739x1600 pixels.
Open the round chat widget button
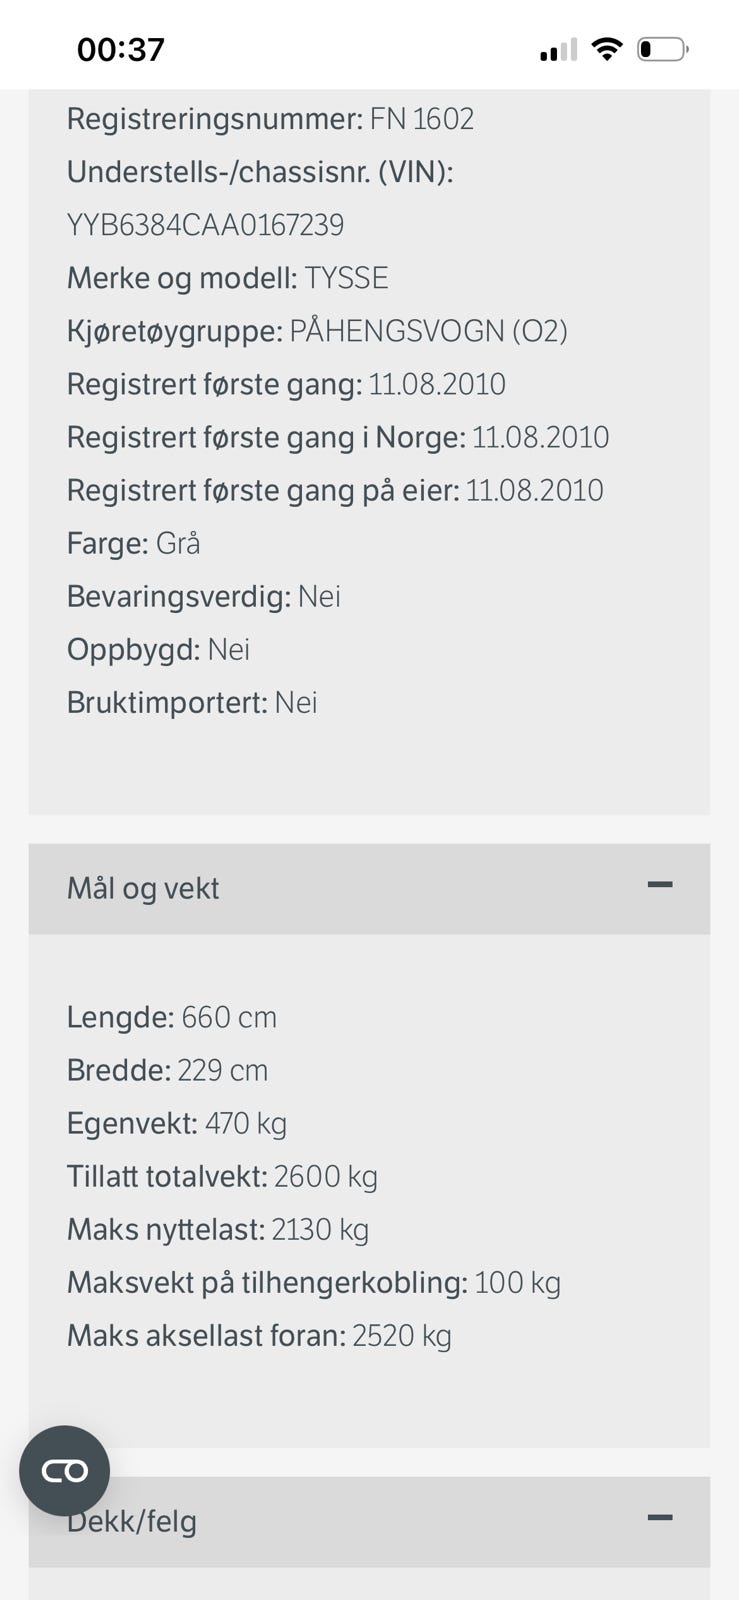point(65,1471)
